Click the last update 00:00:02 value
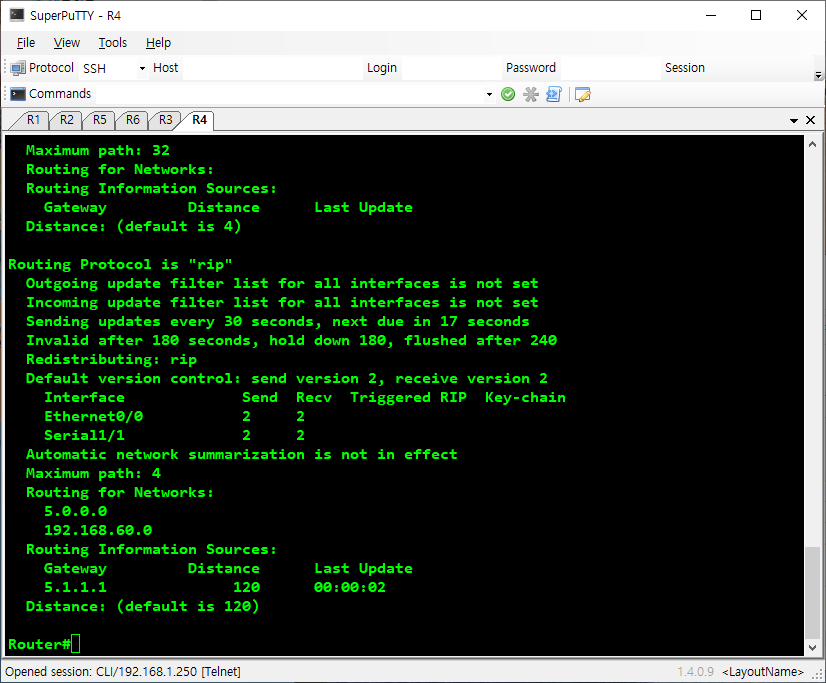The height and width of the screenshot is (683, 826). [350, 587]
